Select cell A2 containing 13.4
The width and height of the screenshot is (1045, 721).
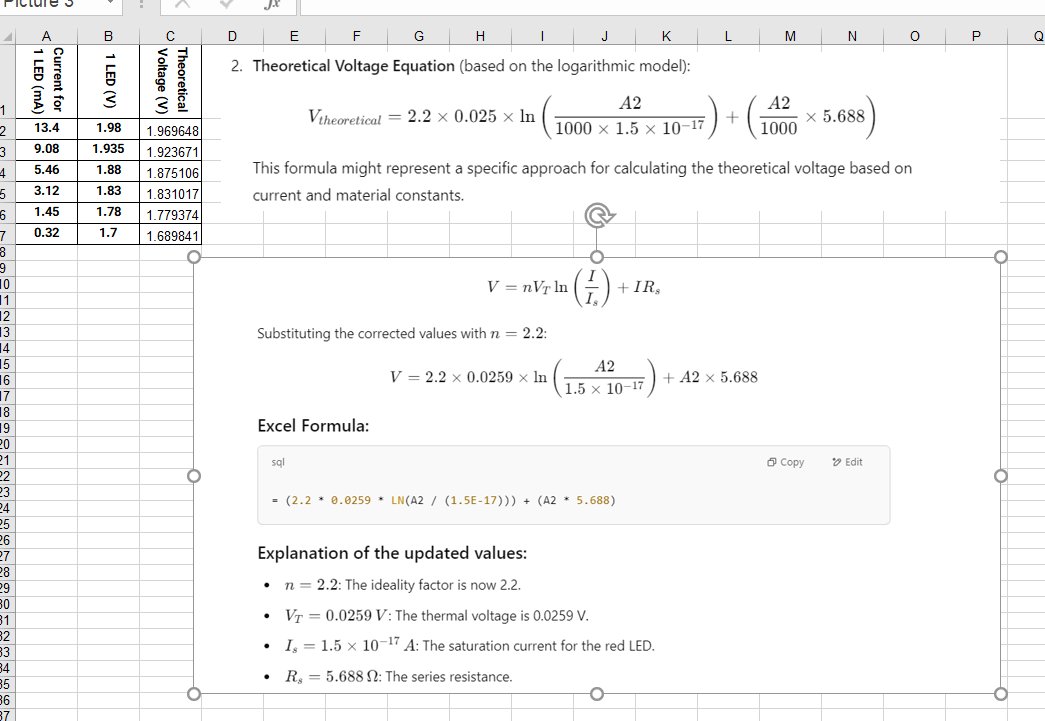pos(45,127)
